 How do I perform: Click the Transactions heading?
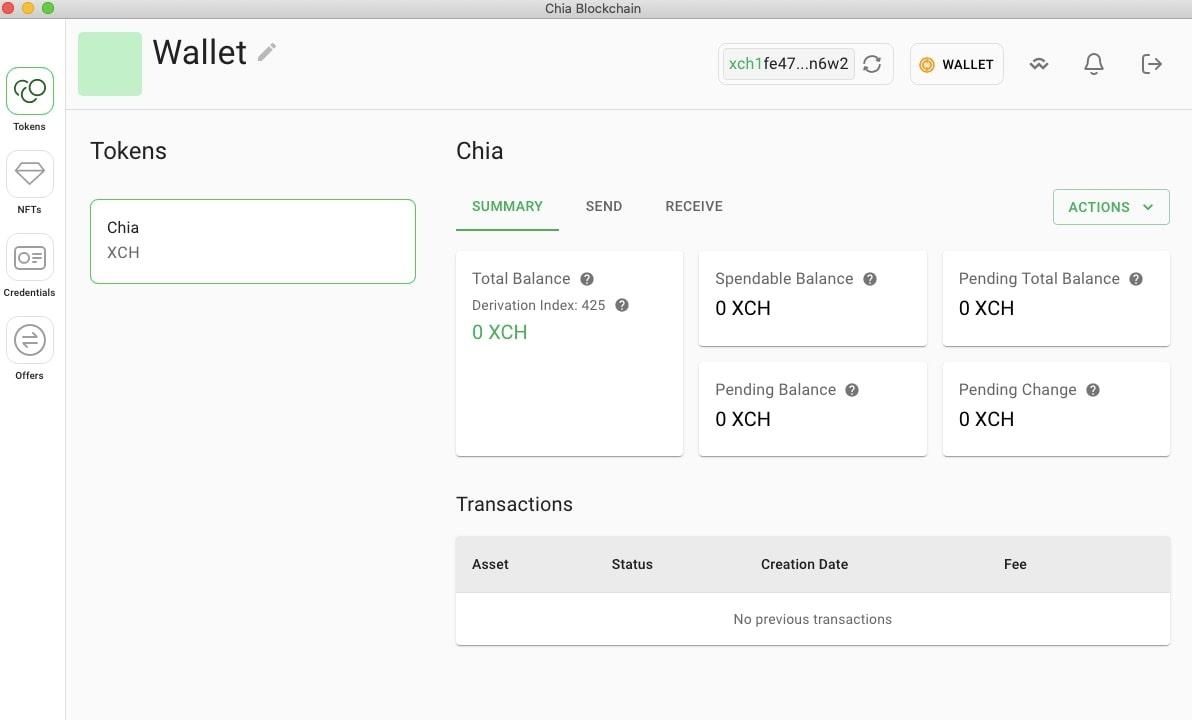click(514, 504)
